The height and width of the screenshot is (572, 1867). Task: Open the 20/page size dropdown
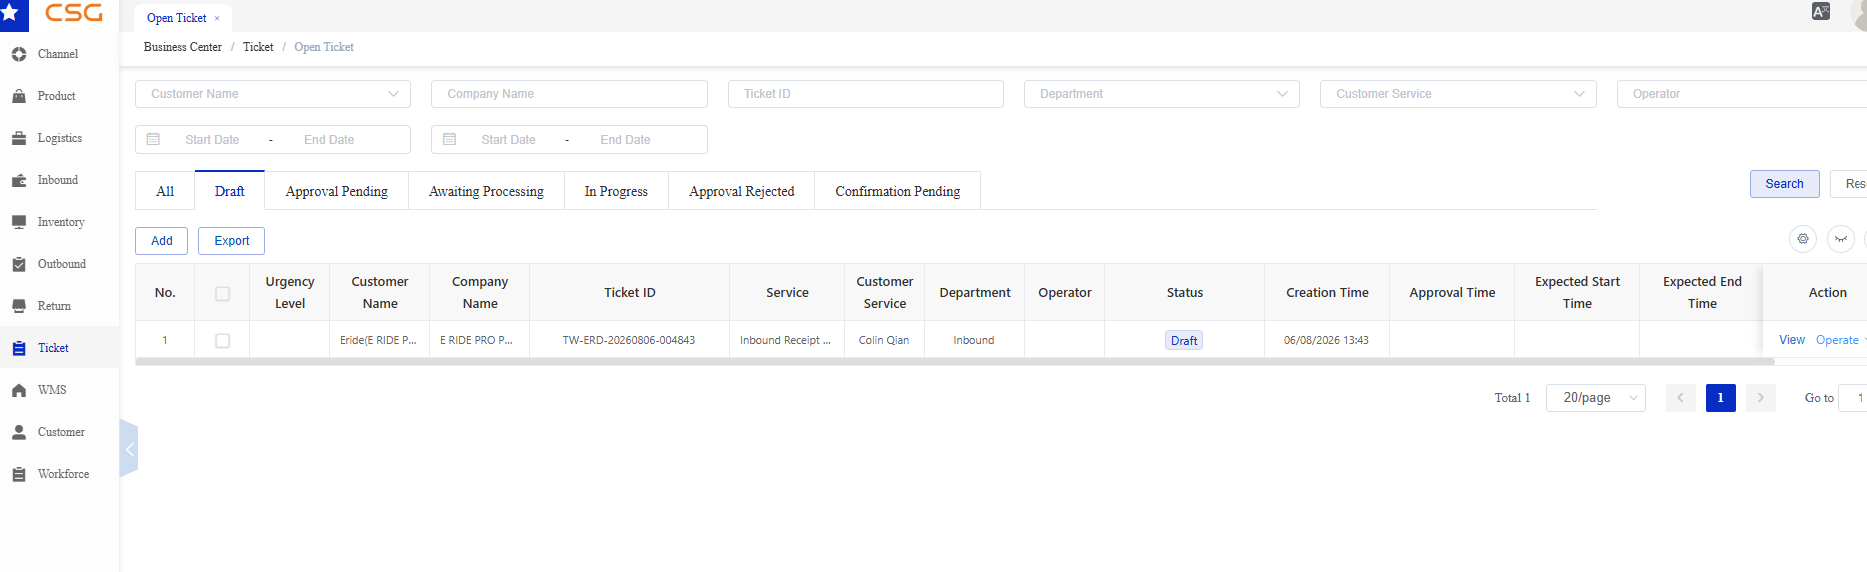click(x=1596, y=398)
